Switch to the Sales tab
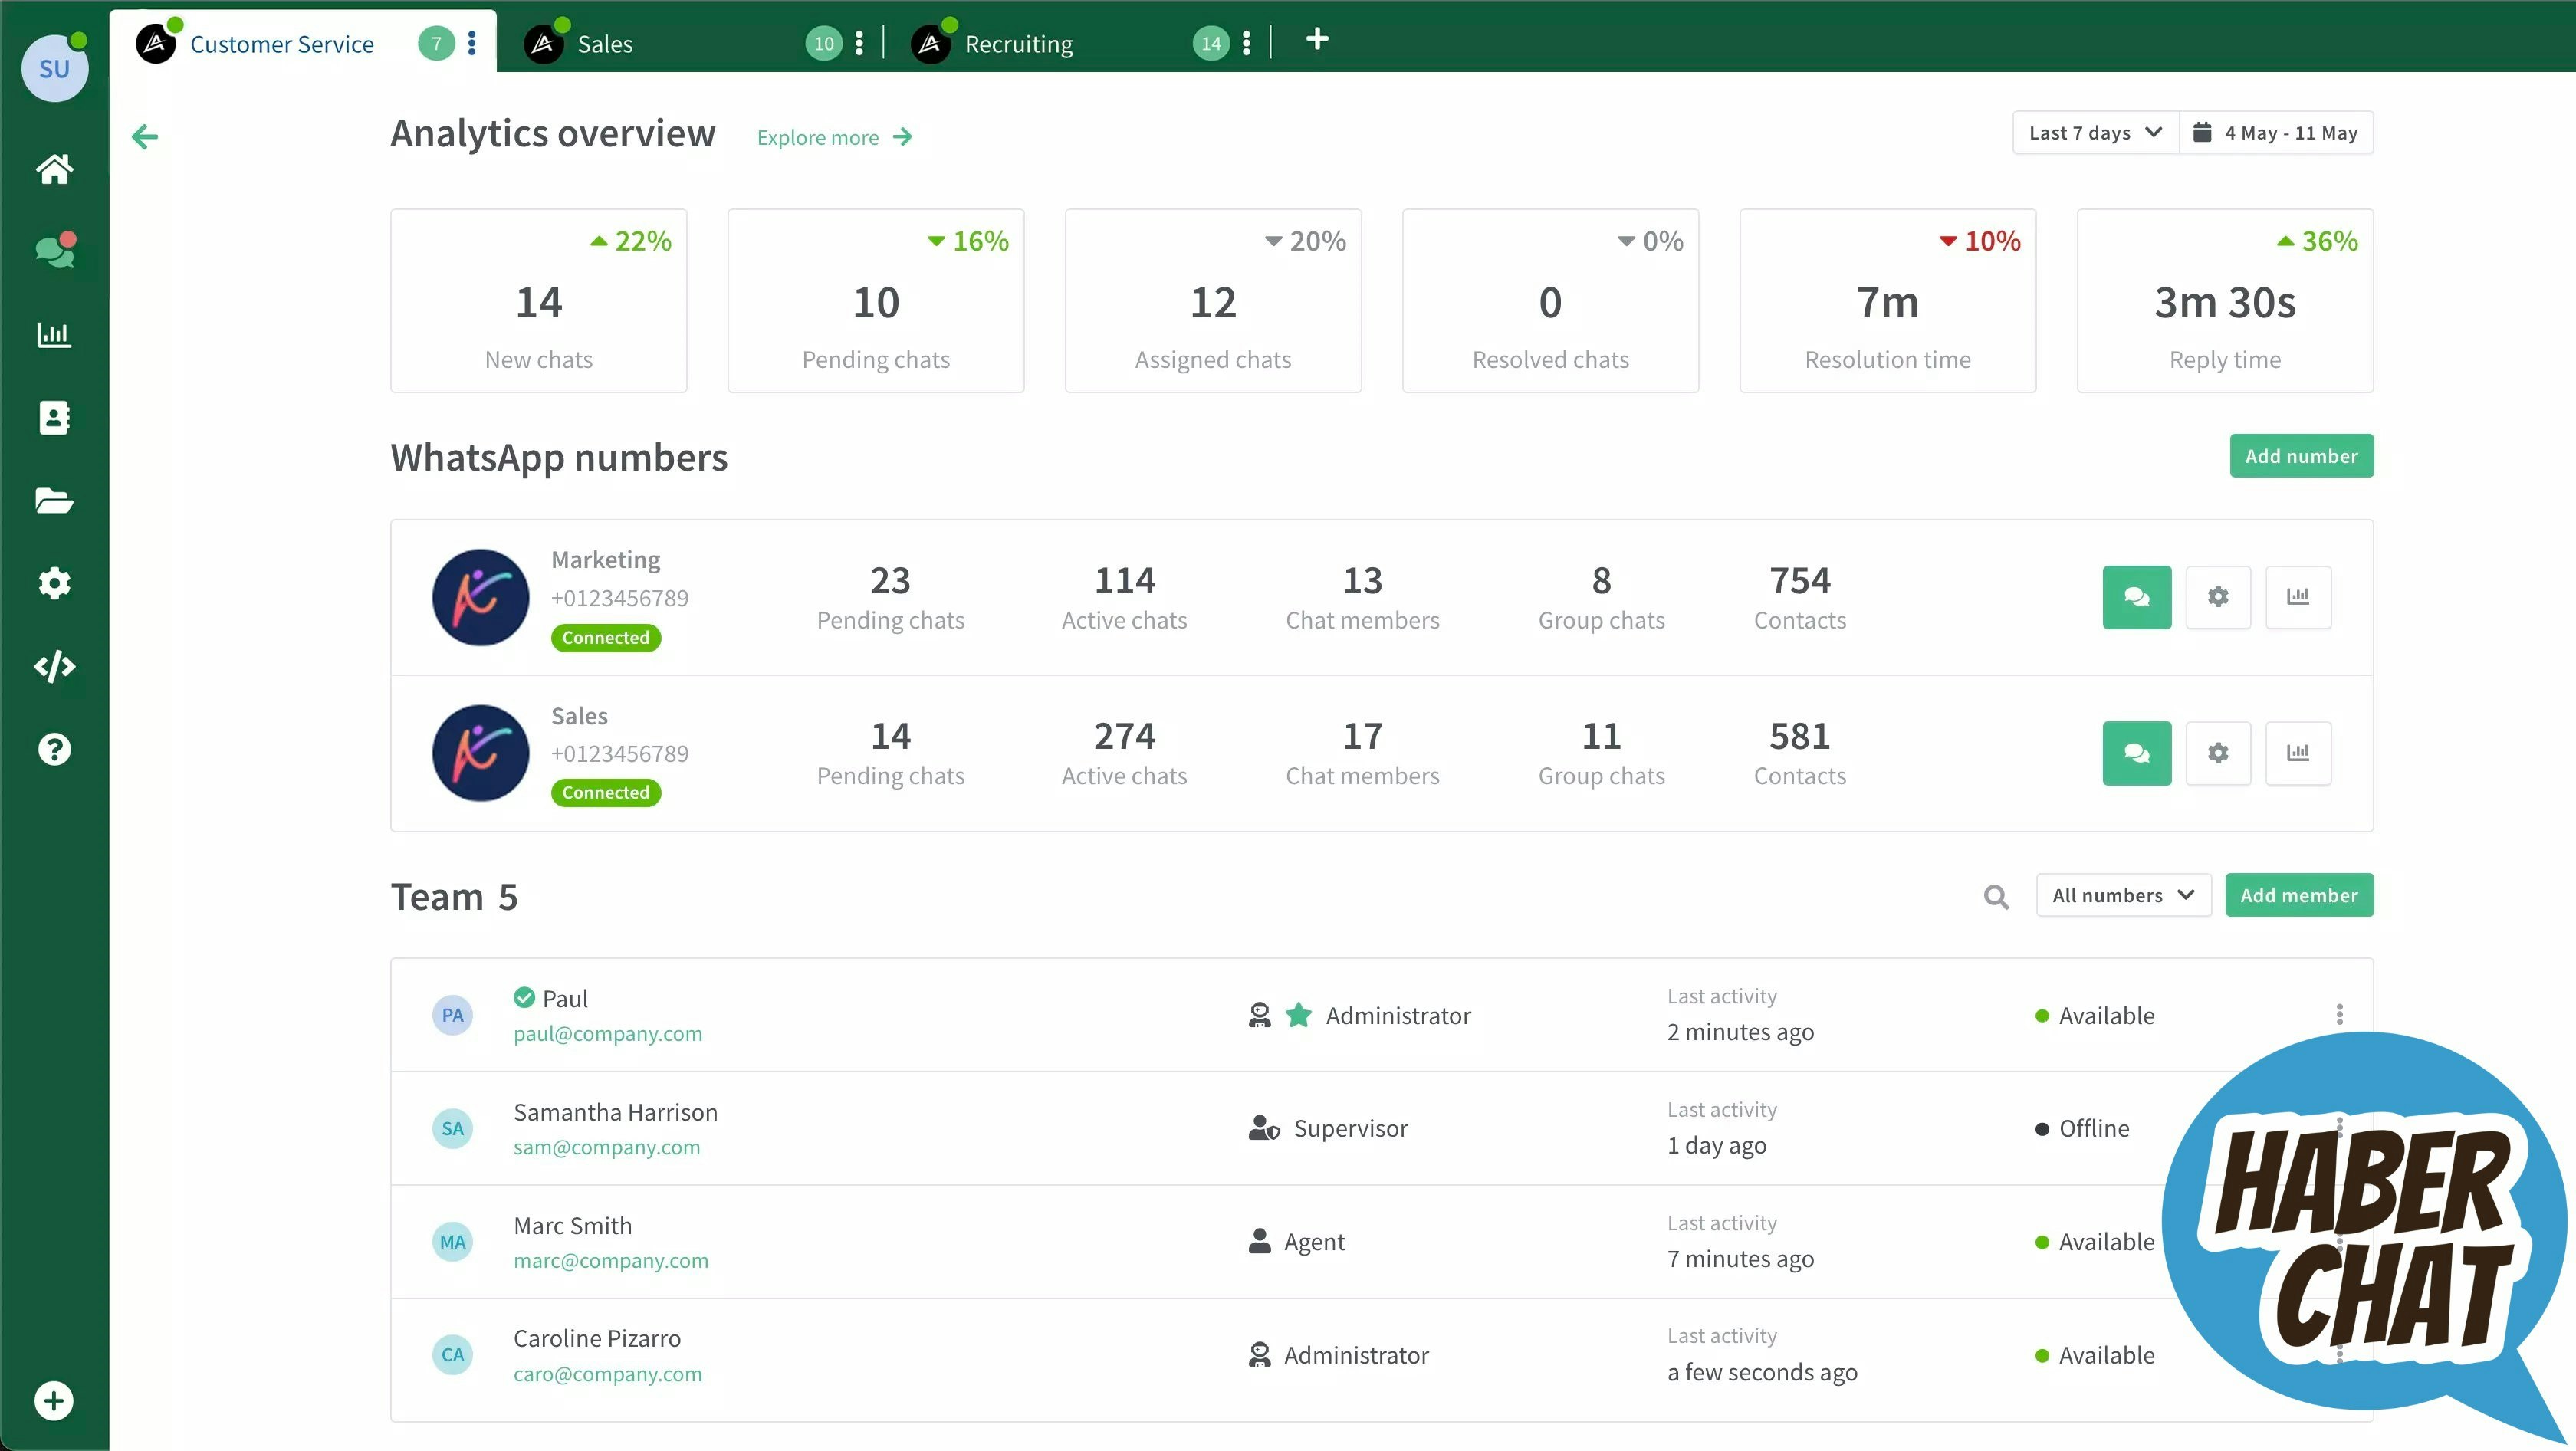This screenshot has width=2576, height=1451. click(604, 44)
